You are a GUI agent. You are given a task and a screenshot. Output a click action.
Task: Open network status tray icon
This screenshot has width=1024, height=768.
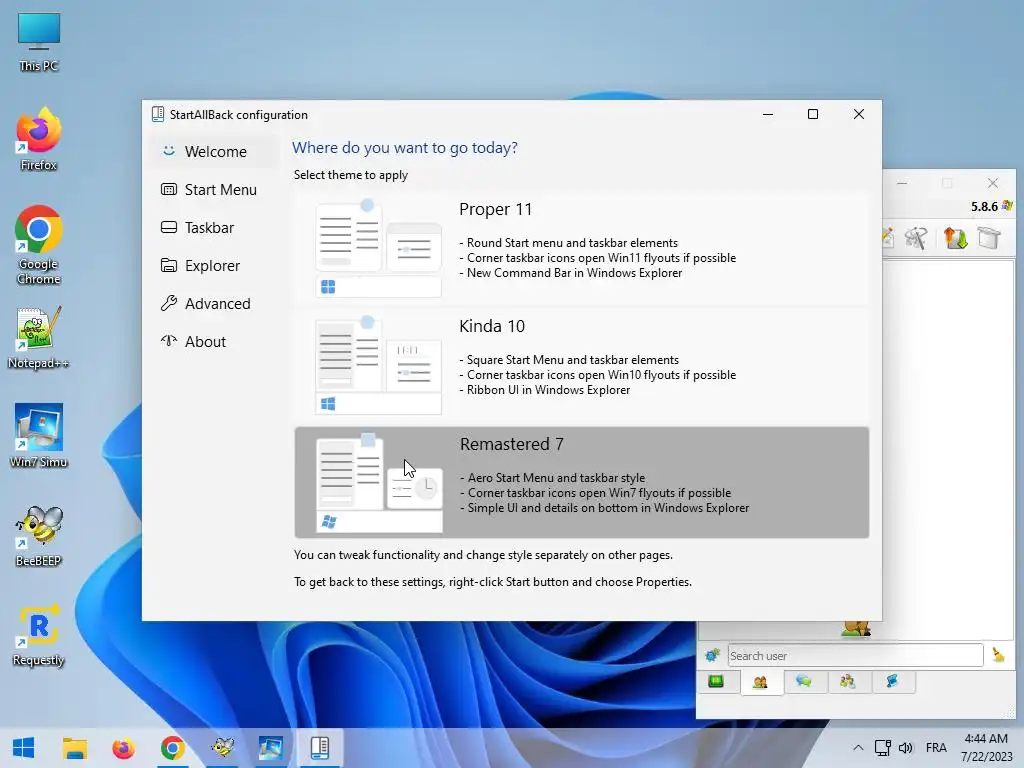(x=883, y=748)
